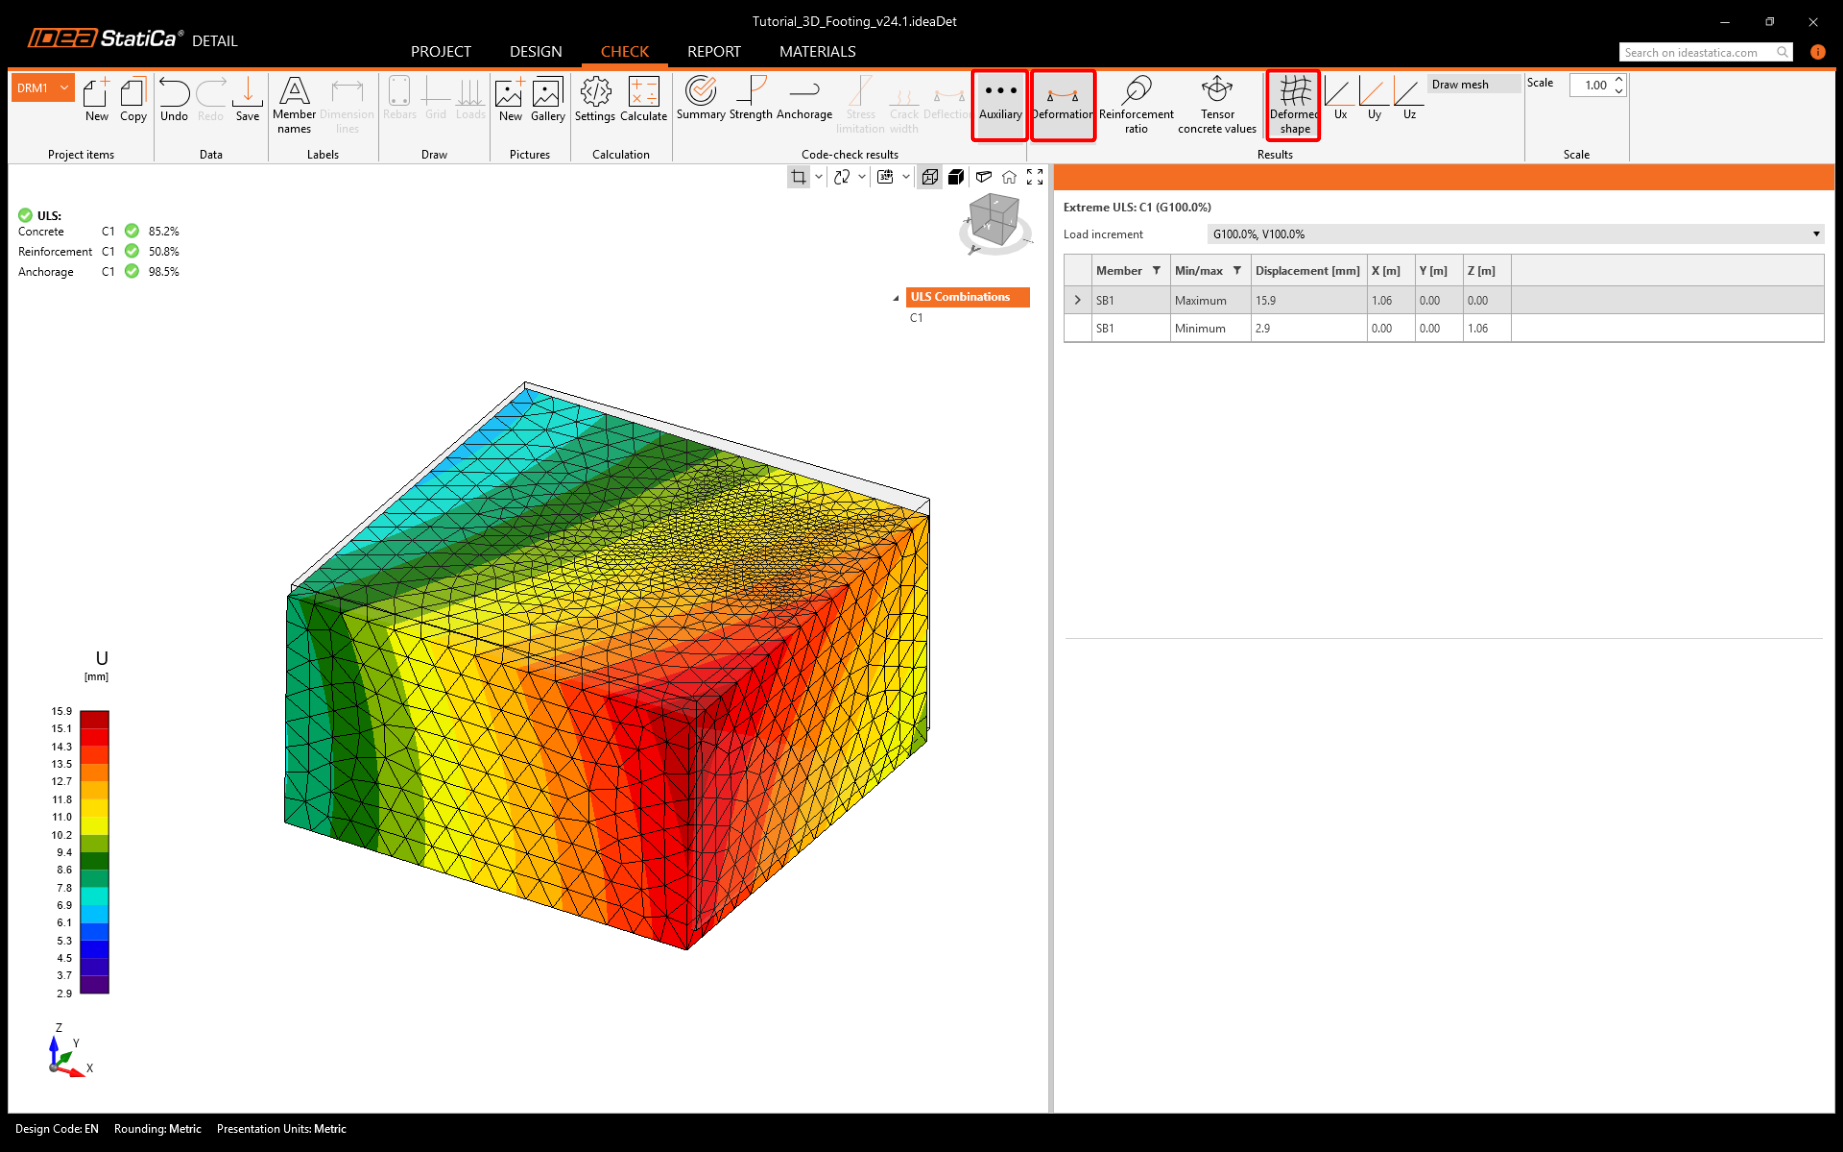The image size is (1843, 1152).
Task: Click the rotate view tool
Action: 842,177
